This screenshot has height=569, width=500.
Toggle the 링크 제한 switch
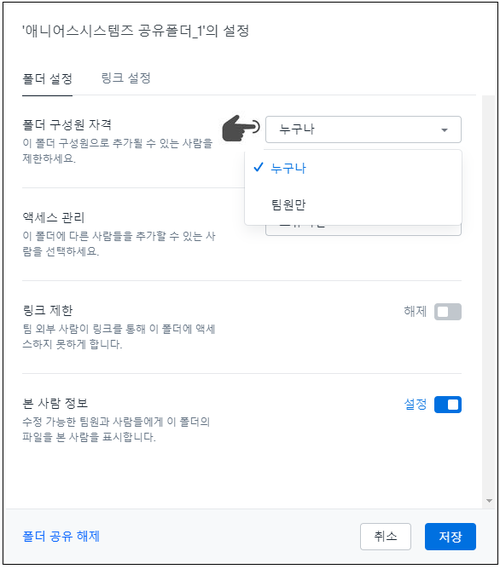[448, 312]
